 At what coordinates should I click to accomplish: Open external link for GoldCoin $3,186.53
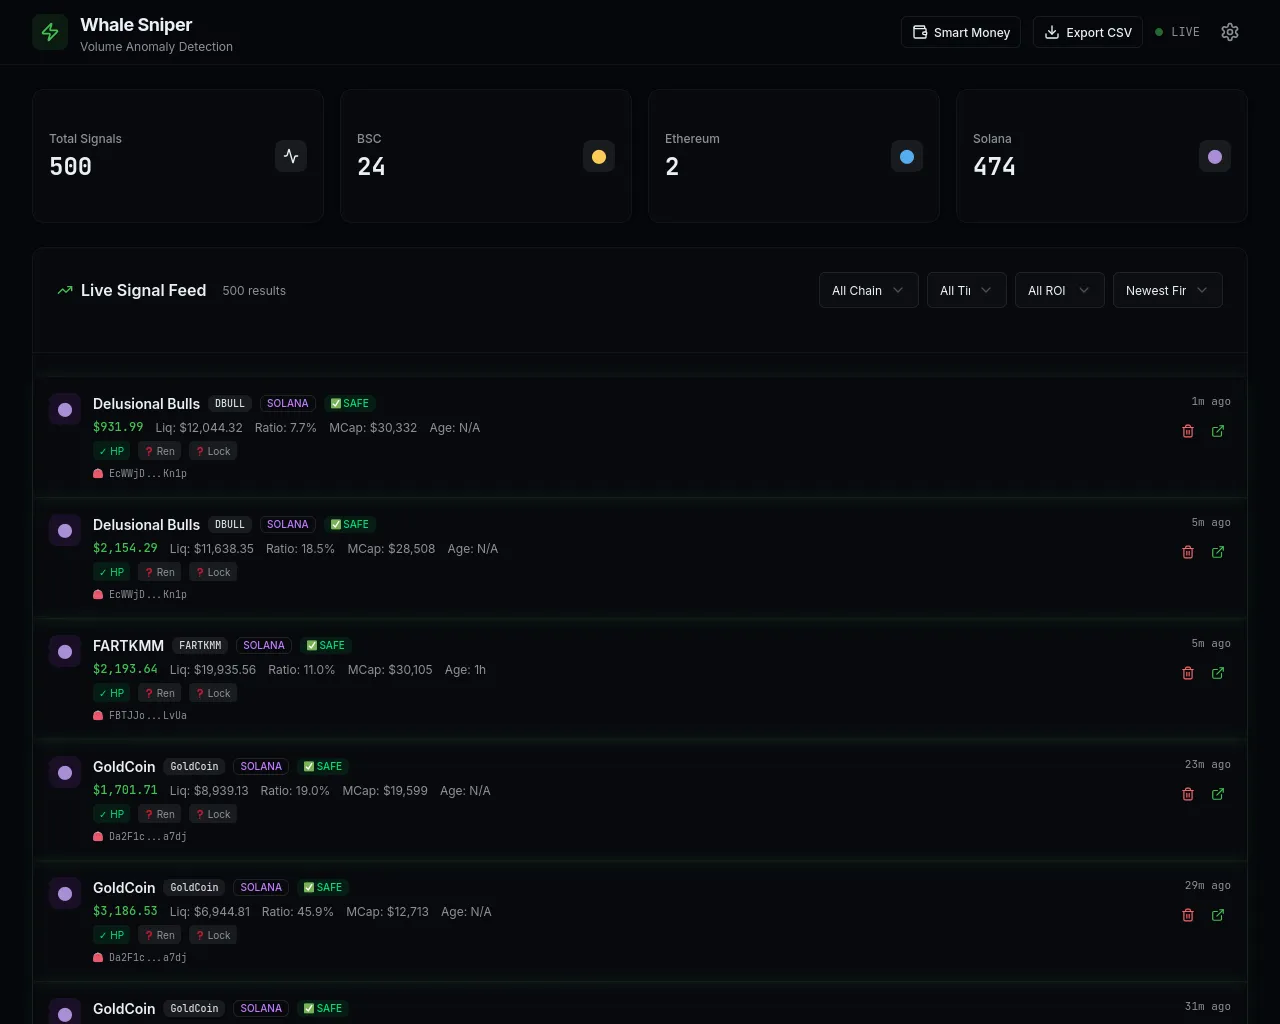[x=1218, y=915]
